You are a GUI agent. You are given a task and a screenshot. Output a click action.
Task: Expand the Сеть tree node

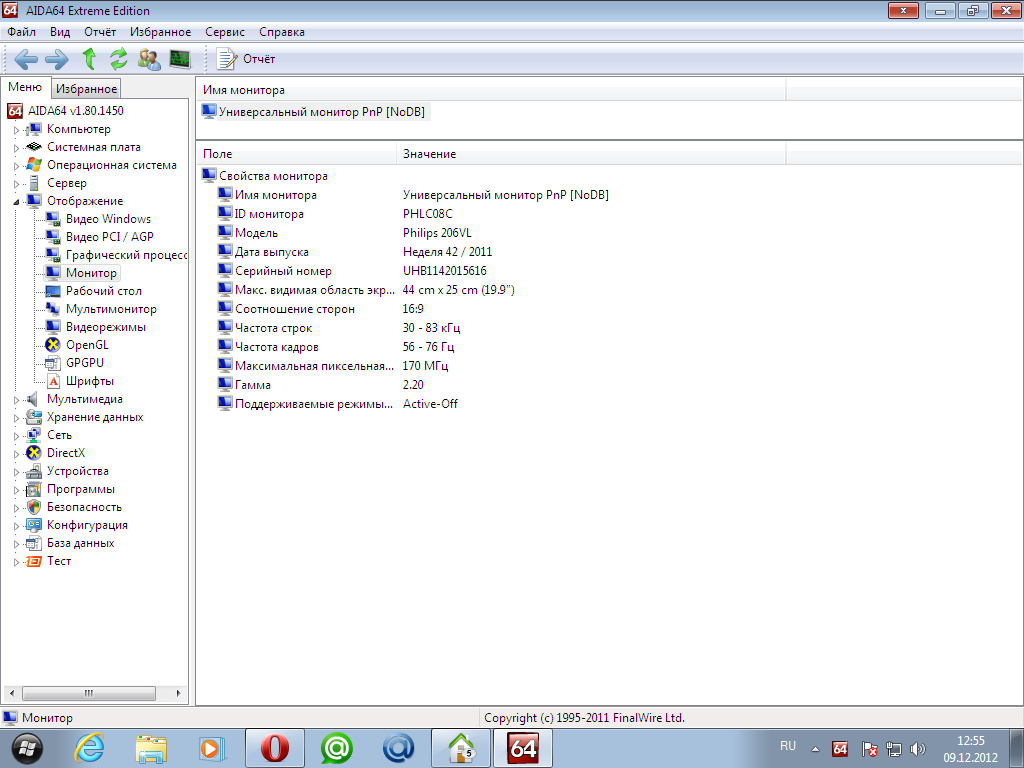point(16,436)
